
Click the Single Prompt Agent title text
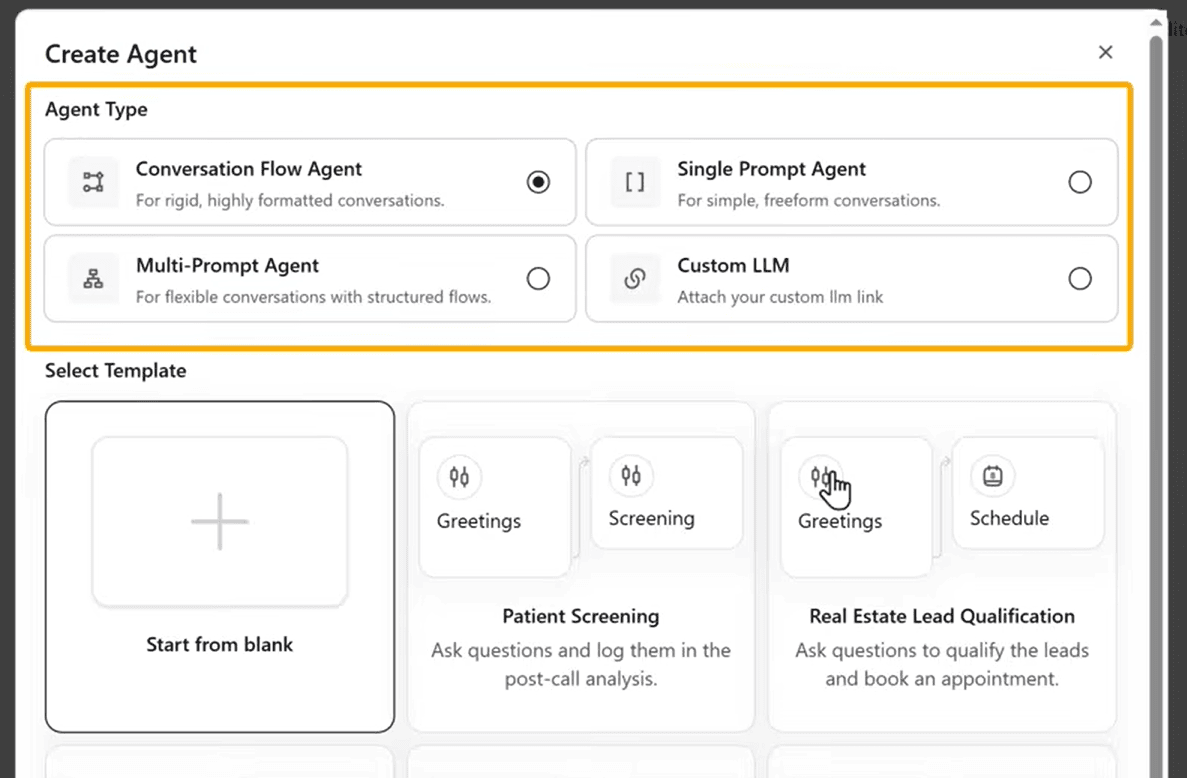(771, 169)
